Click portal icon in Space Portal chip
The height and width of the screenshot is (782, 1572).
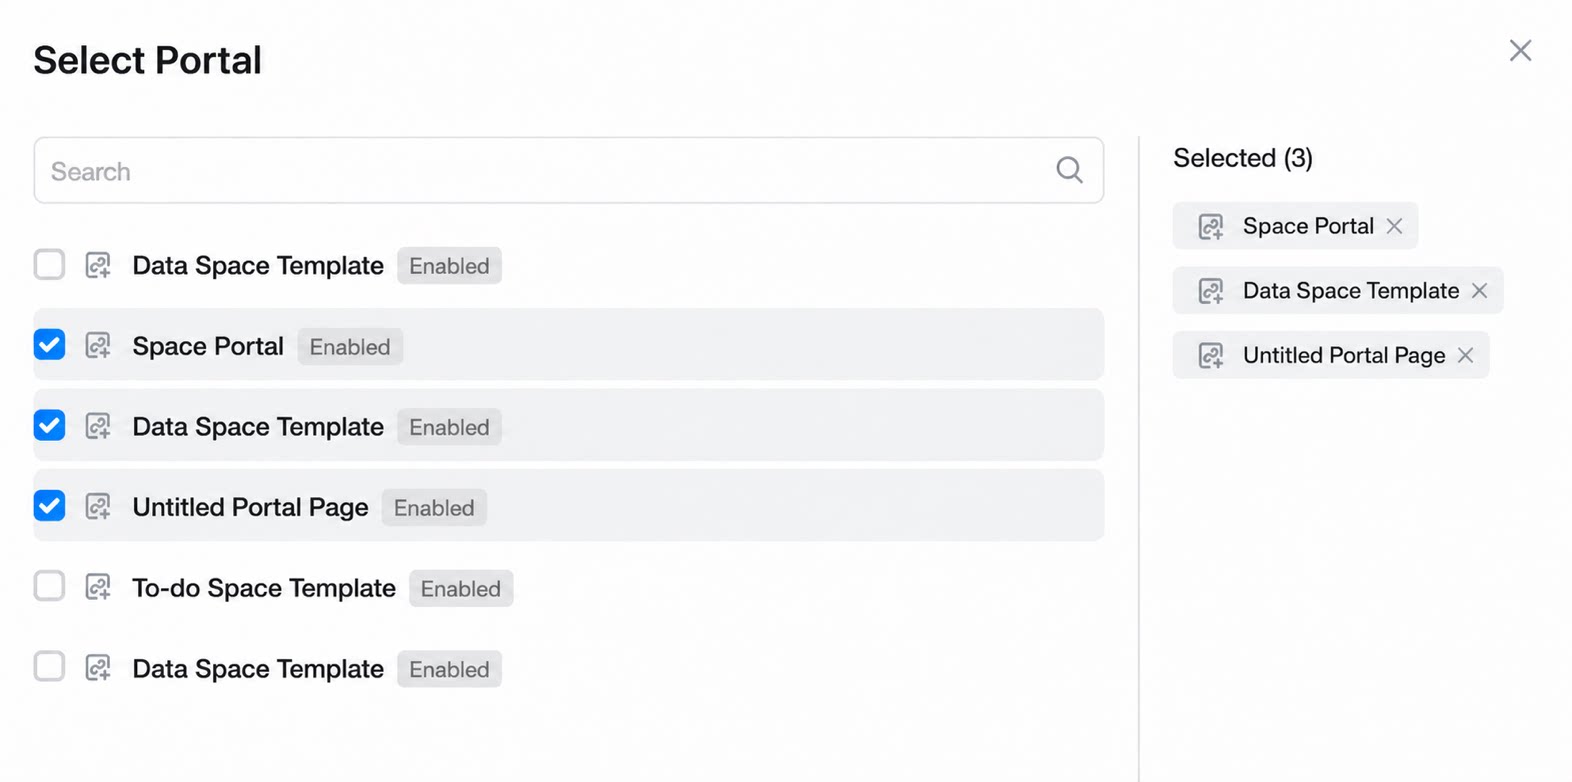point(1211,227)
